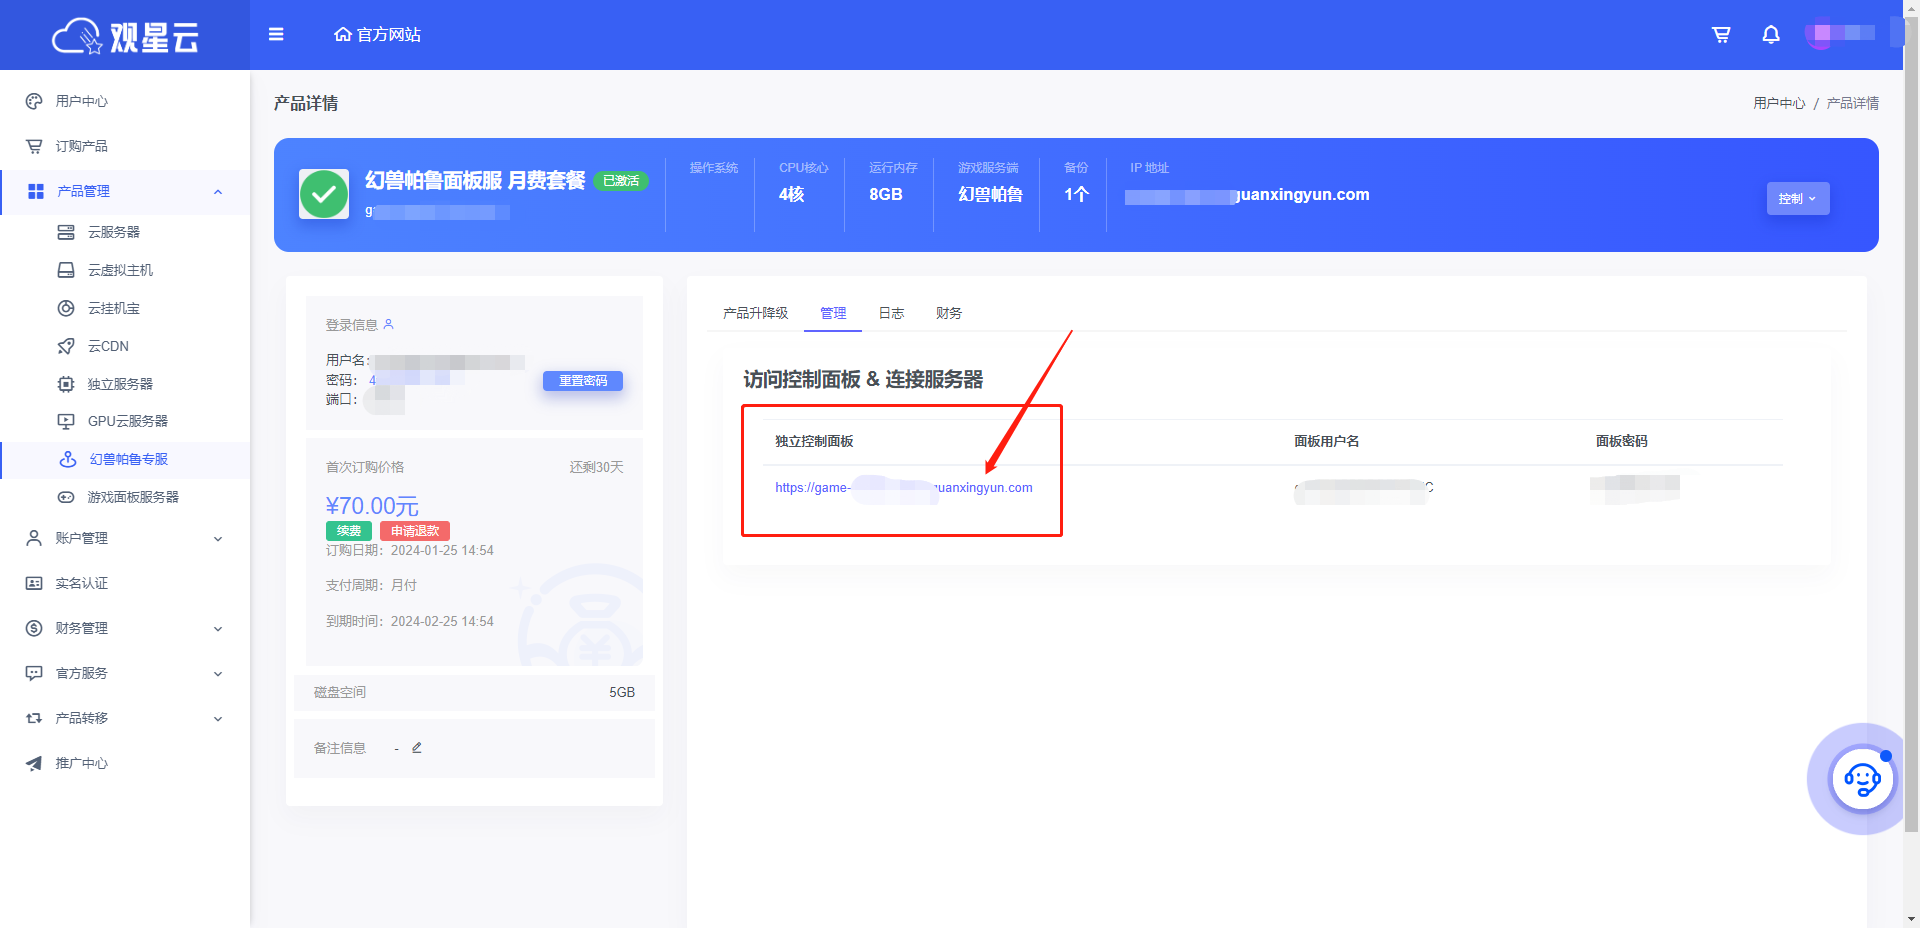Click the 订购产品 cart icon in sidebar

(34, 146)
